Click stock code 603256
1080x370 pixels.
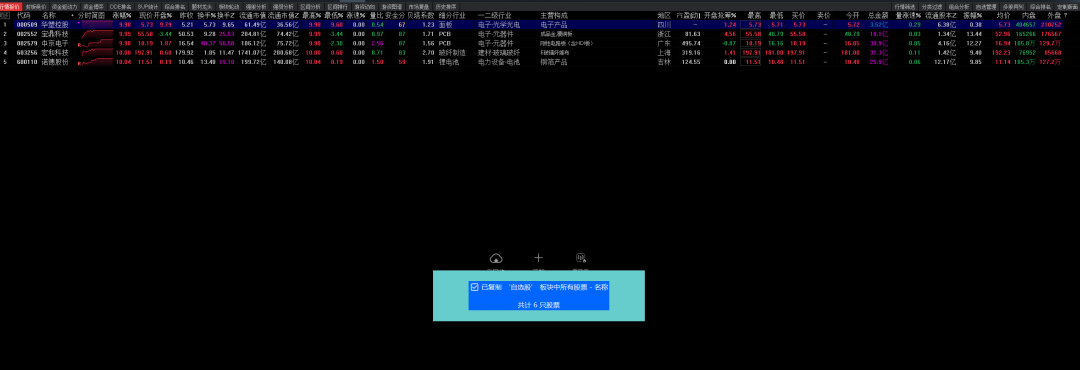pos(26,52)
